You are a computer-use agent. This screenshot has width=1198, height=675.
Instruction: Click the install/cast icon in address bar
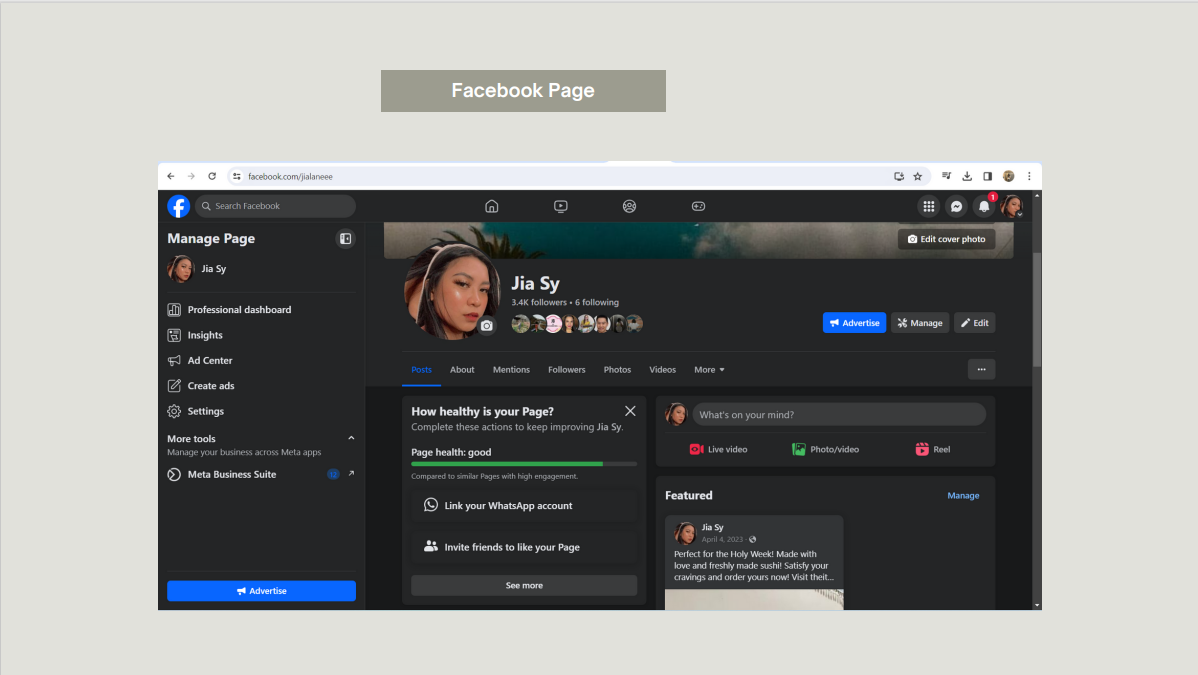point(898,177)
